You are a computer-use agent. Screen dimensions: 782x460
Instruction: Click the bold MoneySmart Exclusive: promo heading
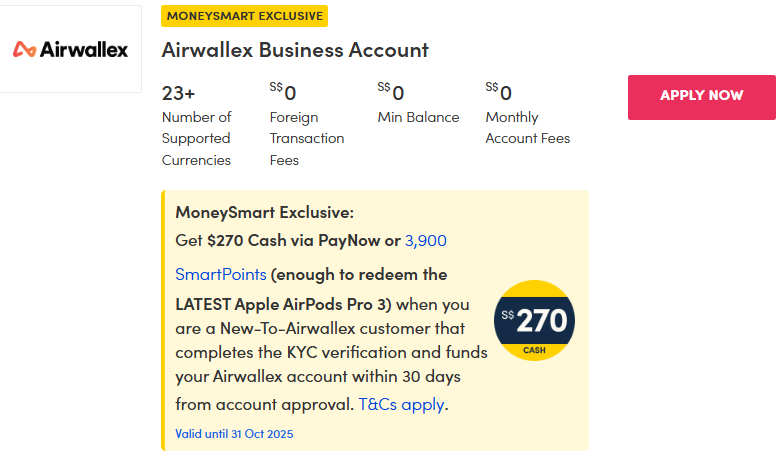point(264,212)
